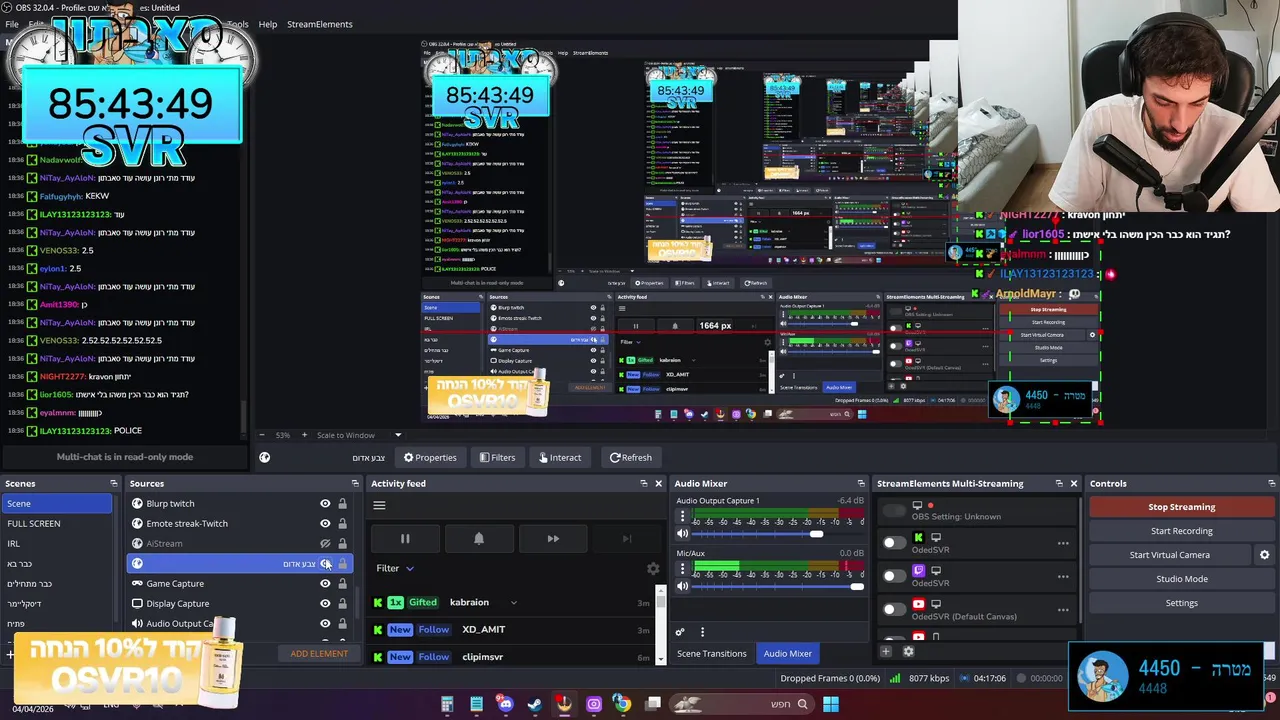The image size is (1280, 720).
Task: Open Audio Mixer bottom vertical-dots menu
Action: click(702, 632)
